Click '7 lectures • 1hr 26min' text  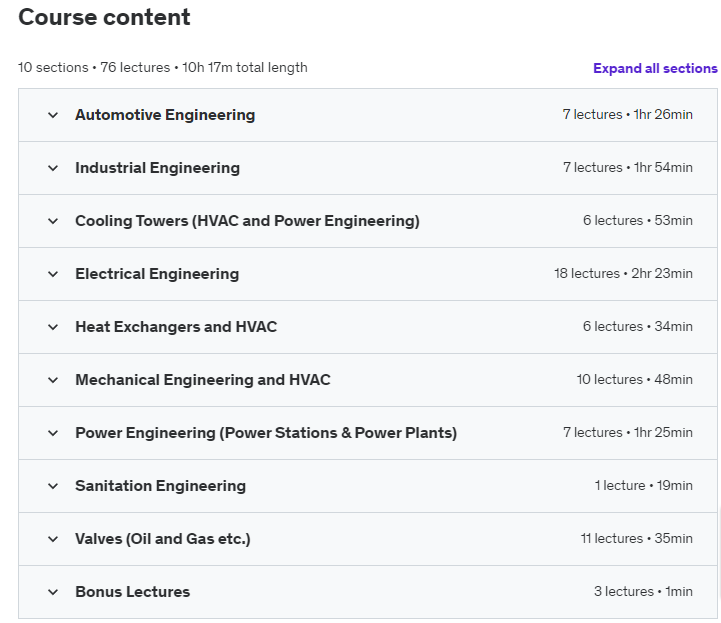click(x=628, y=114)
